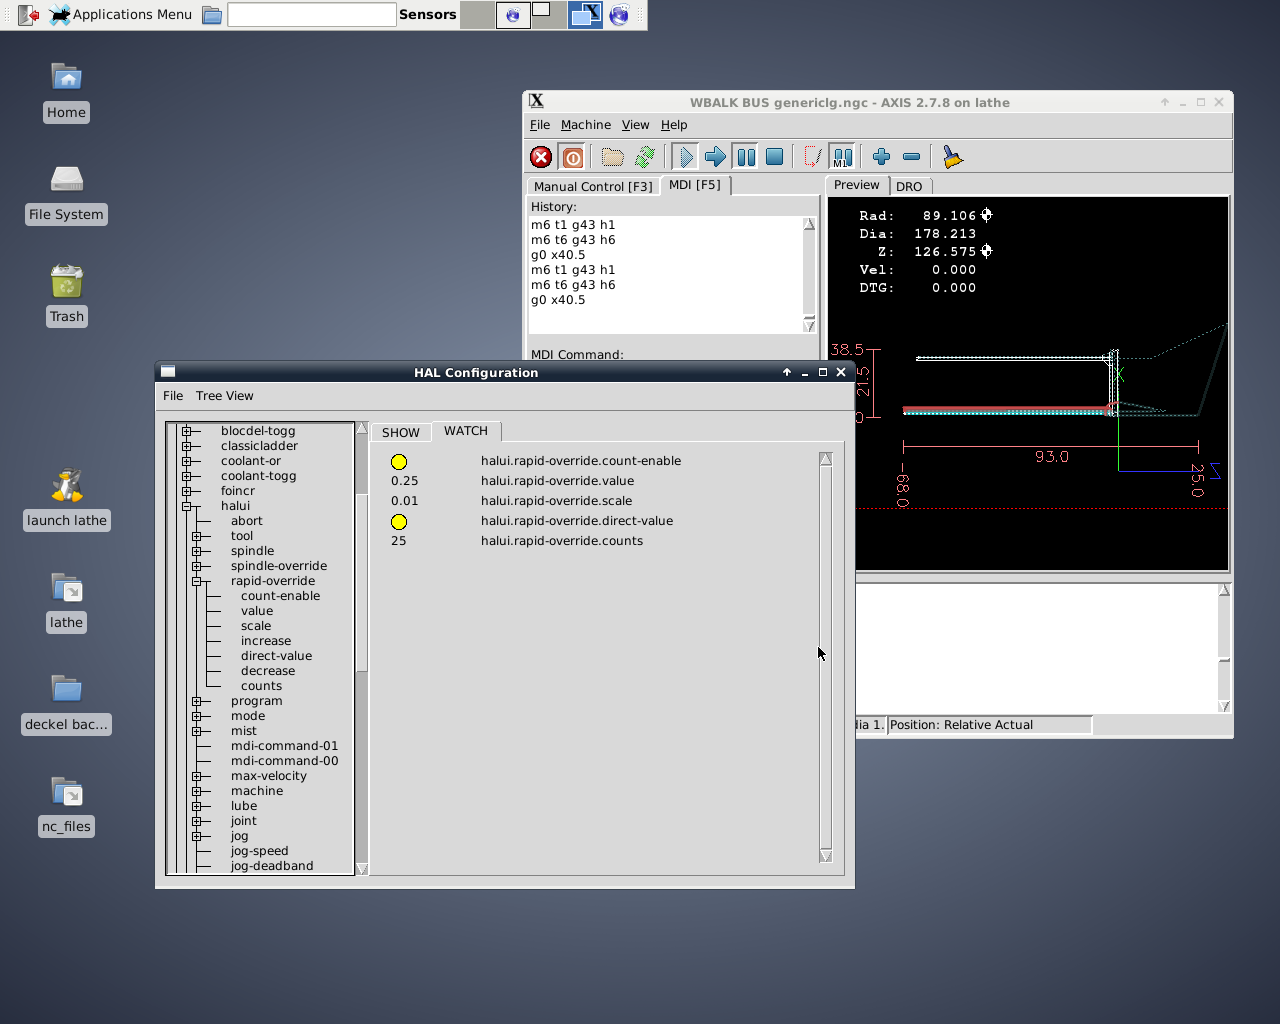Toggle the red Emergency Stop button
Image resolution: width=1280 pixels, height=1024 pixels.
[x=541, y=157]
